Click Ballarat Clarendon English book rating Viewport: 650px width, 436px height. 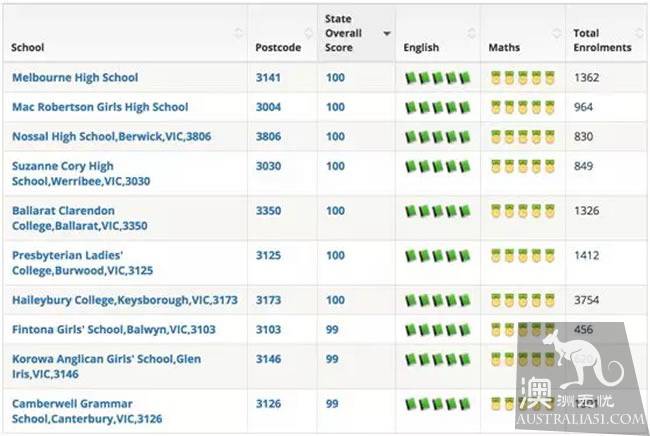438,211
